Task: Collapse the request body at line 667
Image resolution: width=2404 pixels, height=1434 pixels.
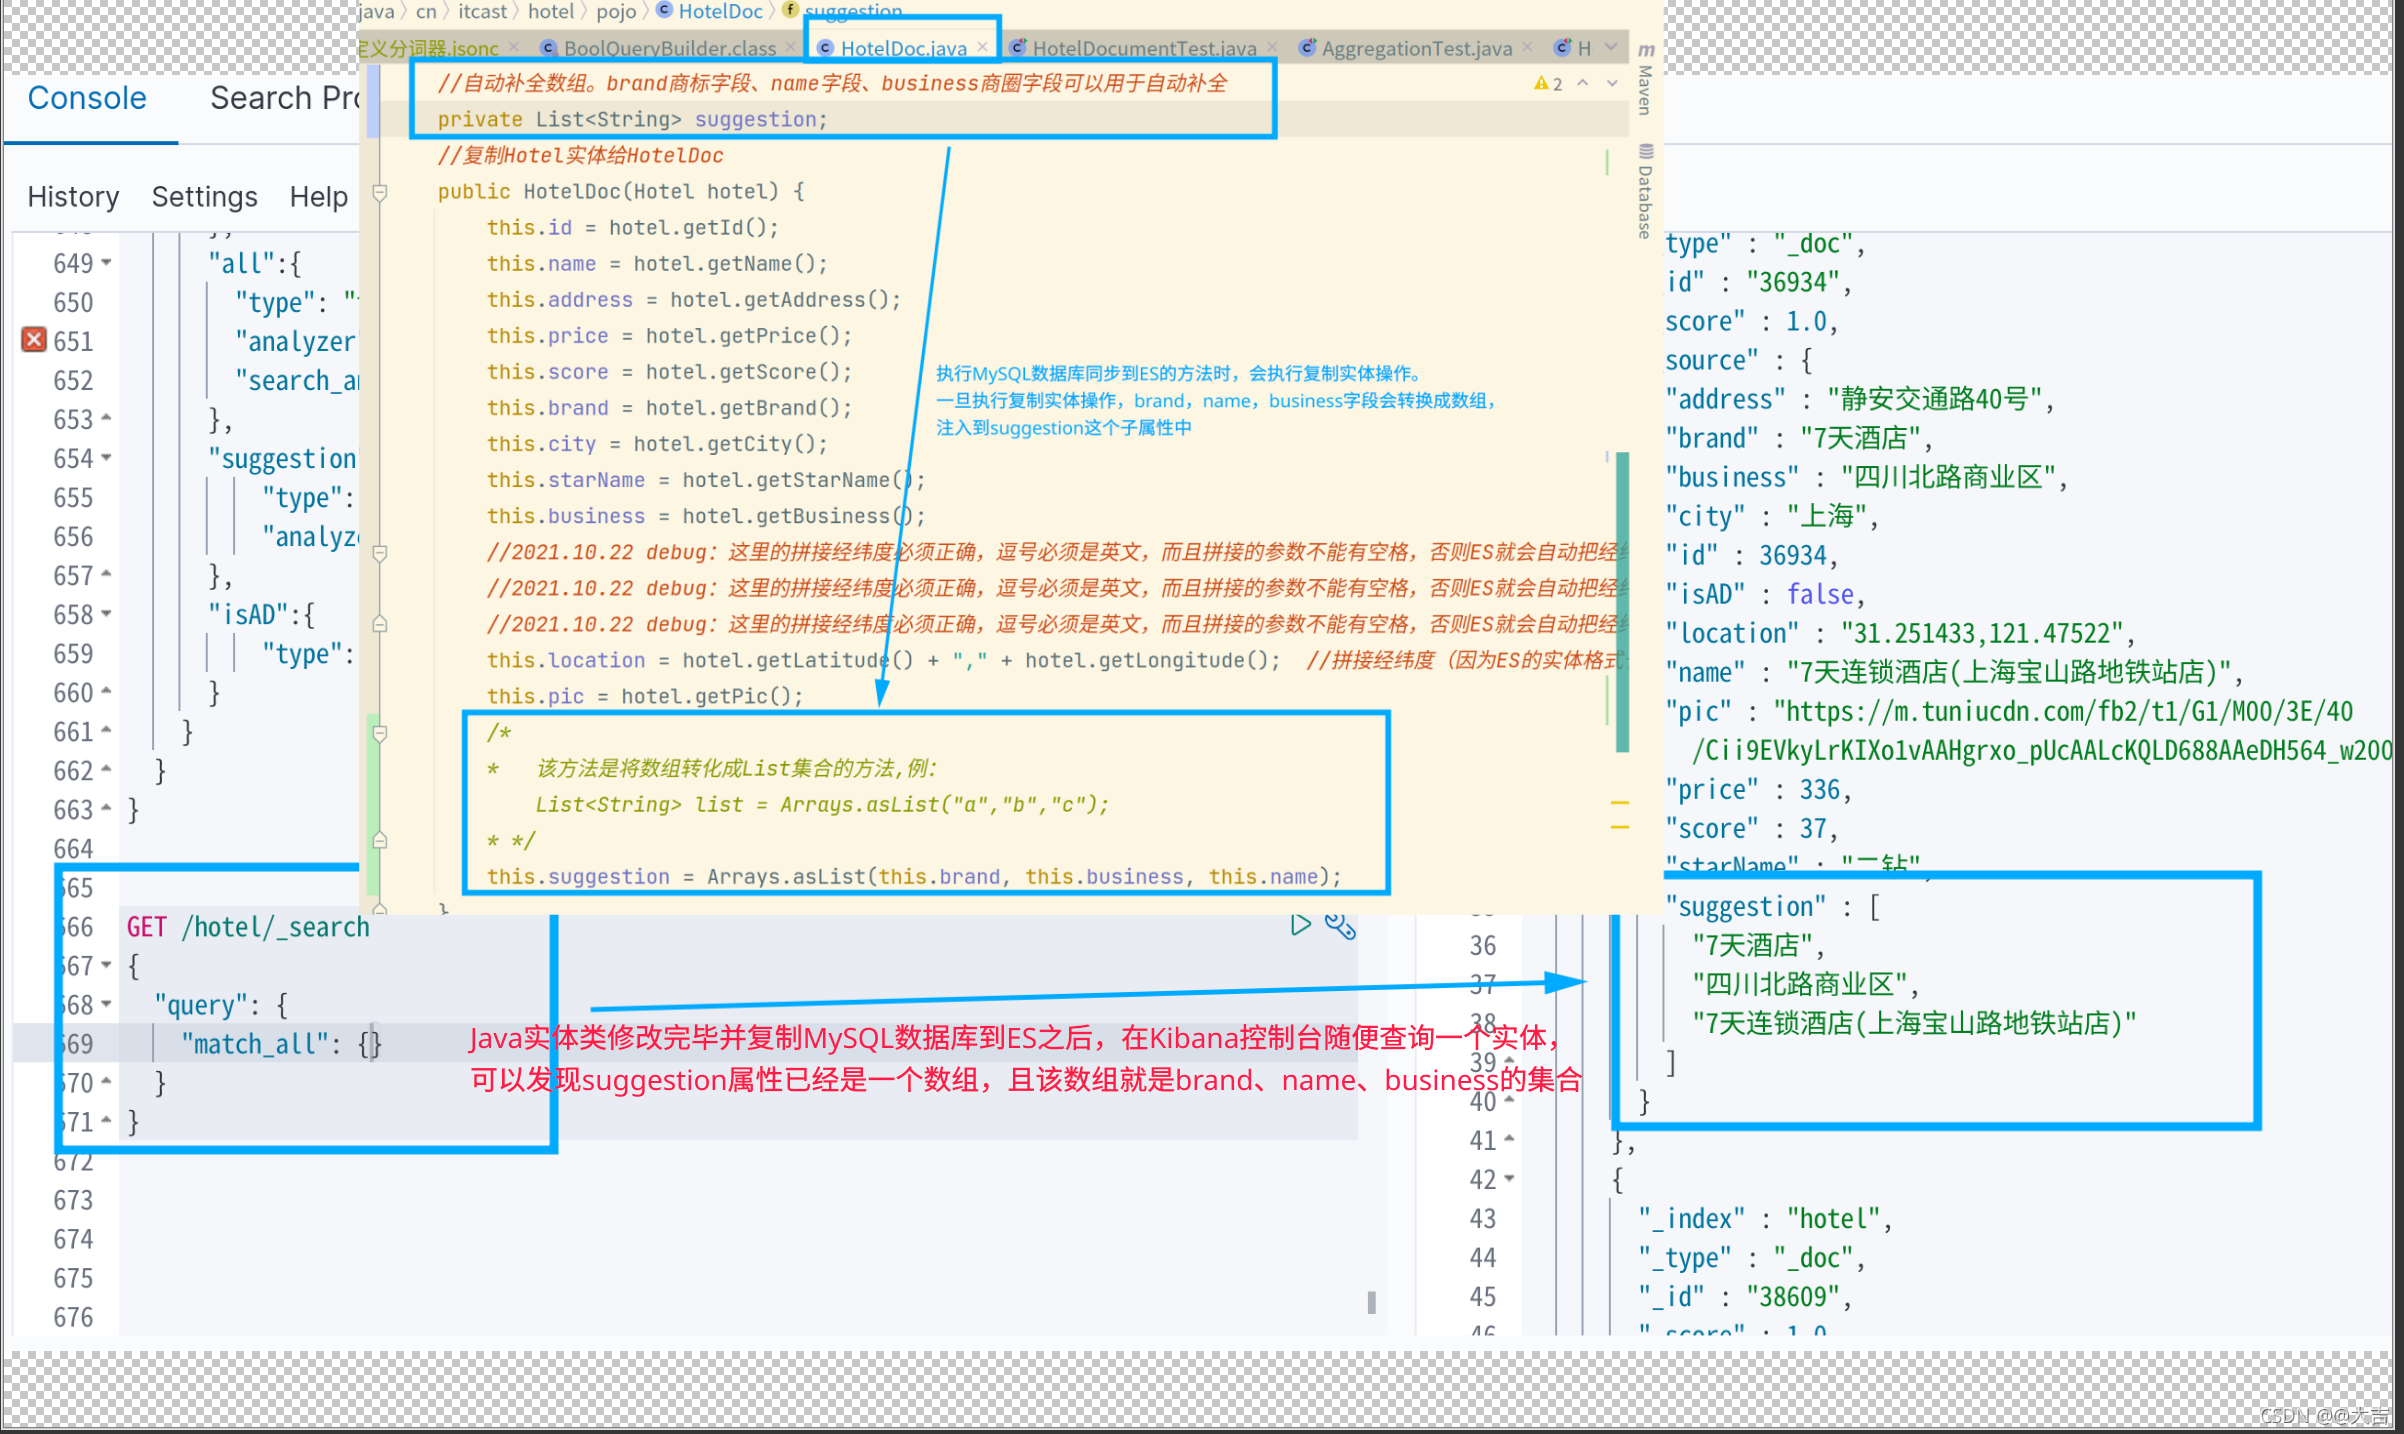Action: [x=106, y=965]
